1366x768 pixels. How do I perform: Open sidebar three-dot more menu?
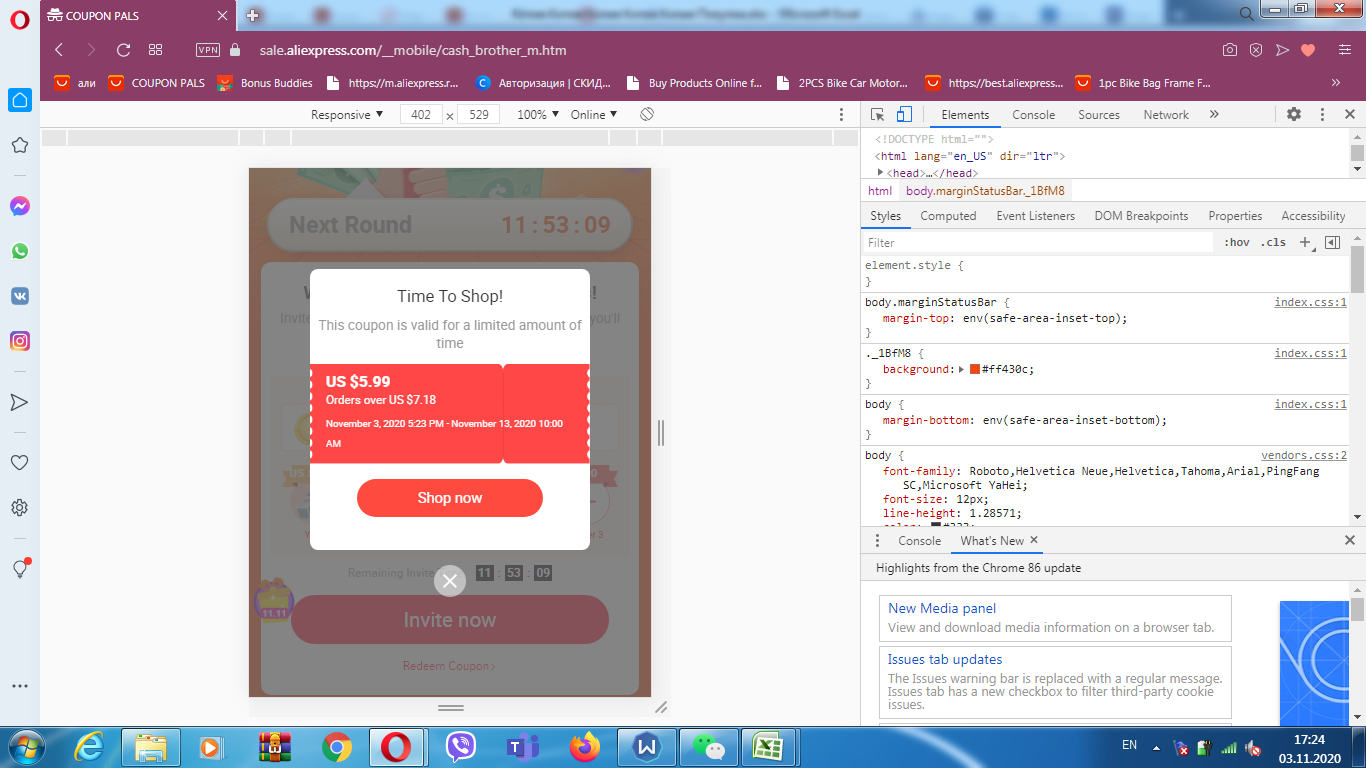(20, 686)
